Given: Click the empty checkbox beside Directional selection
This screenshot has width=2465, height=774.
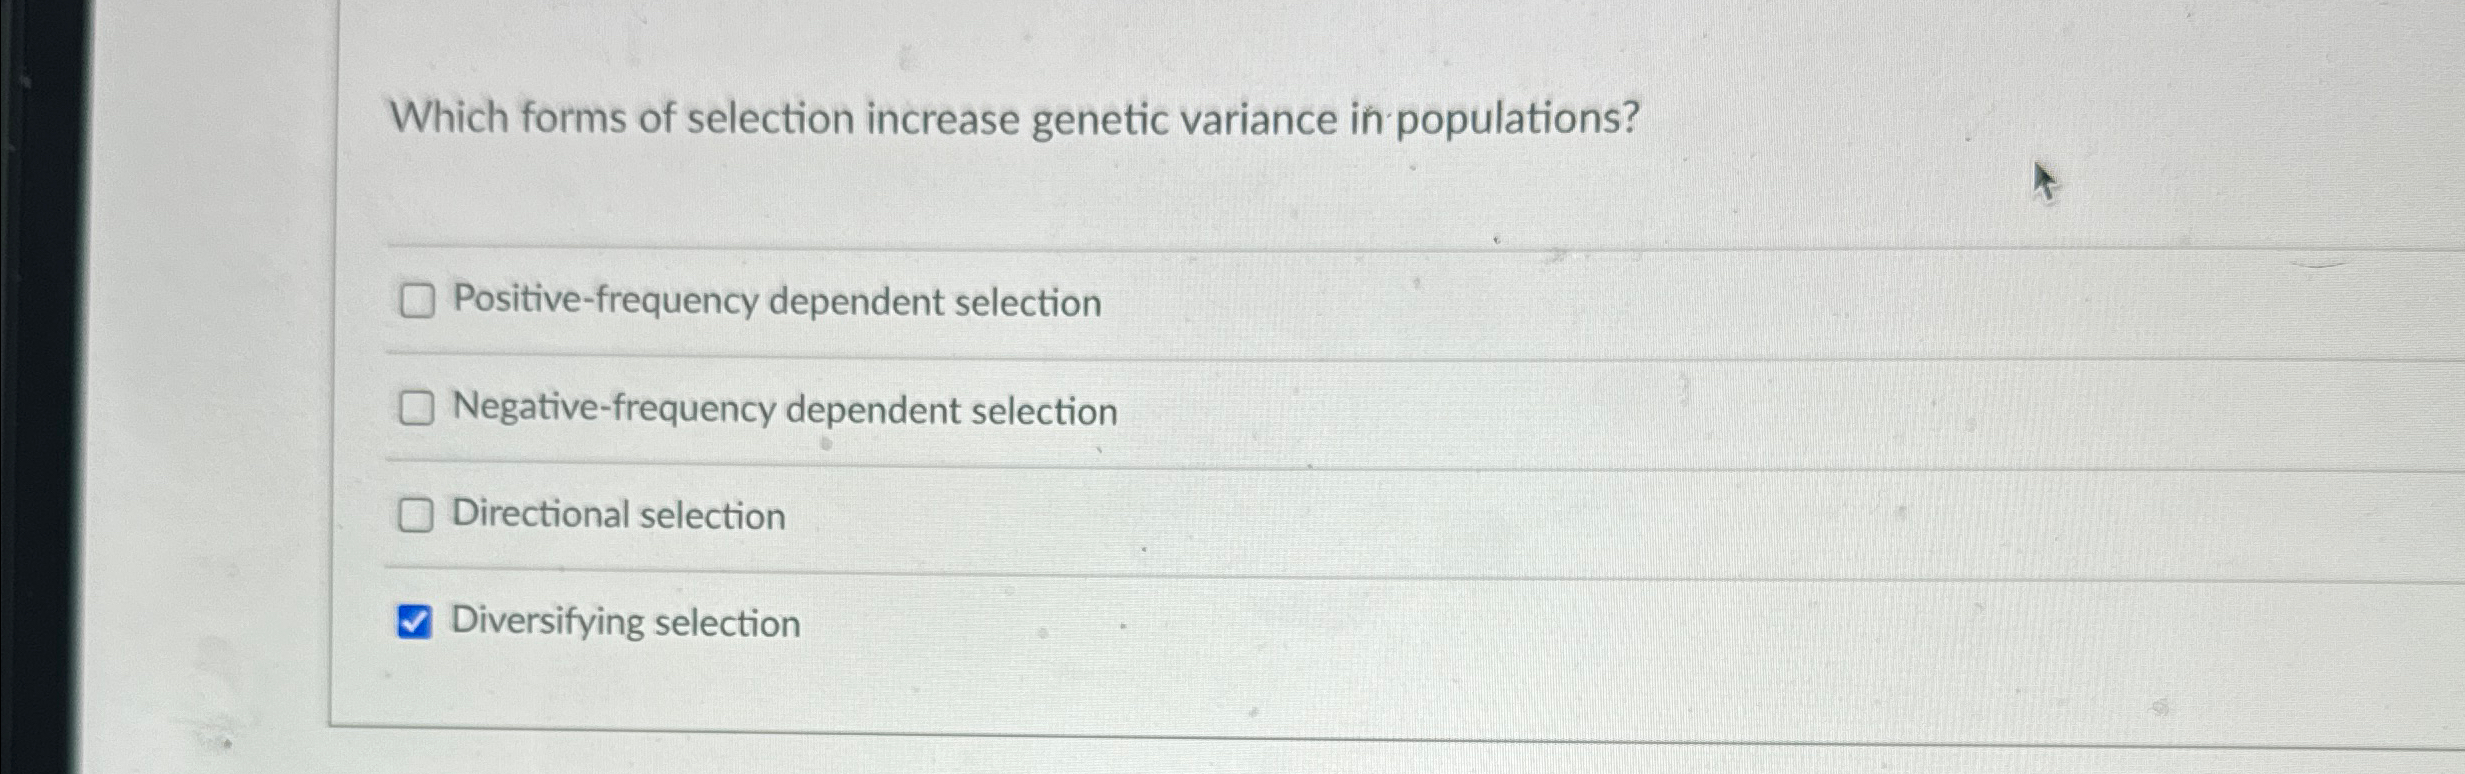Looking at the screenshot, I should [x=417, y=516].
